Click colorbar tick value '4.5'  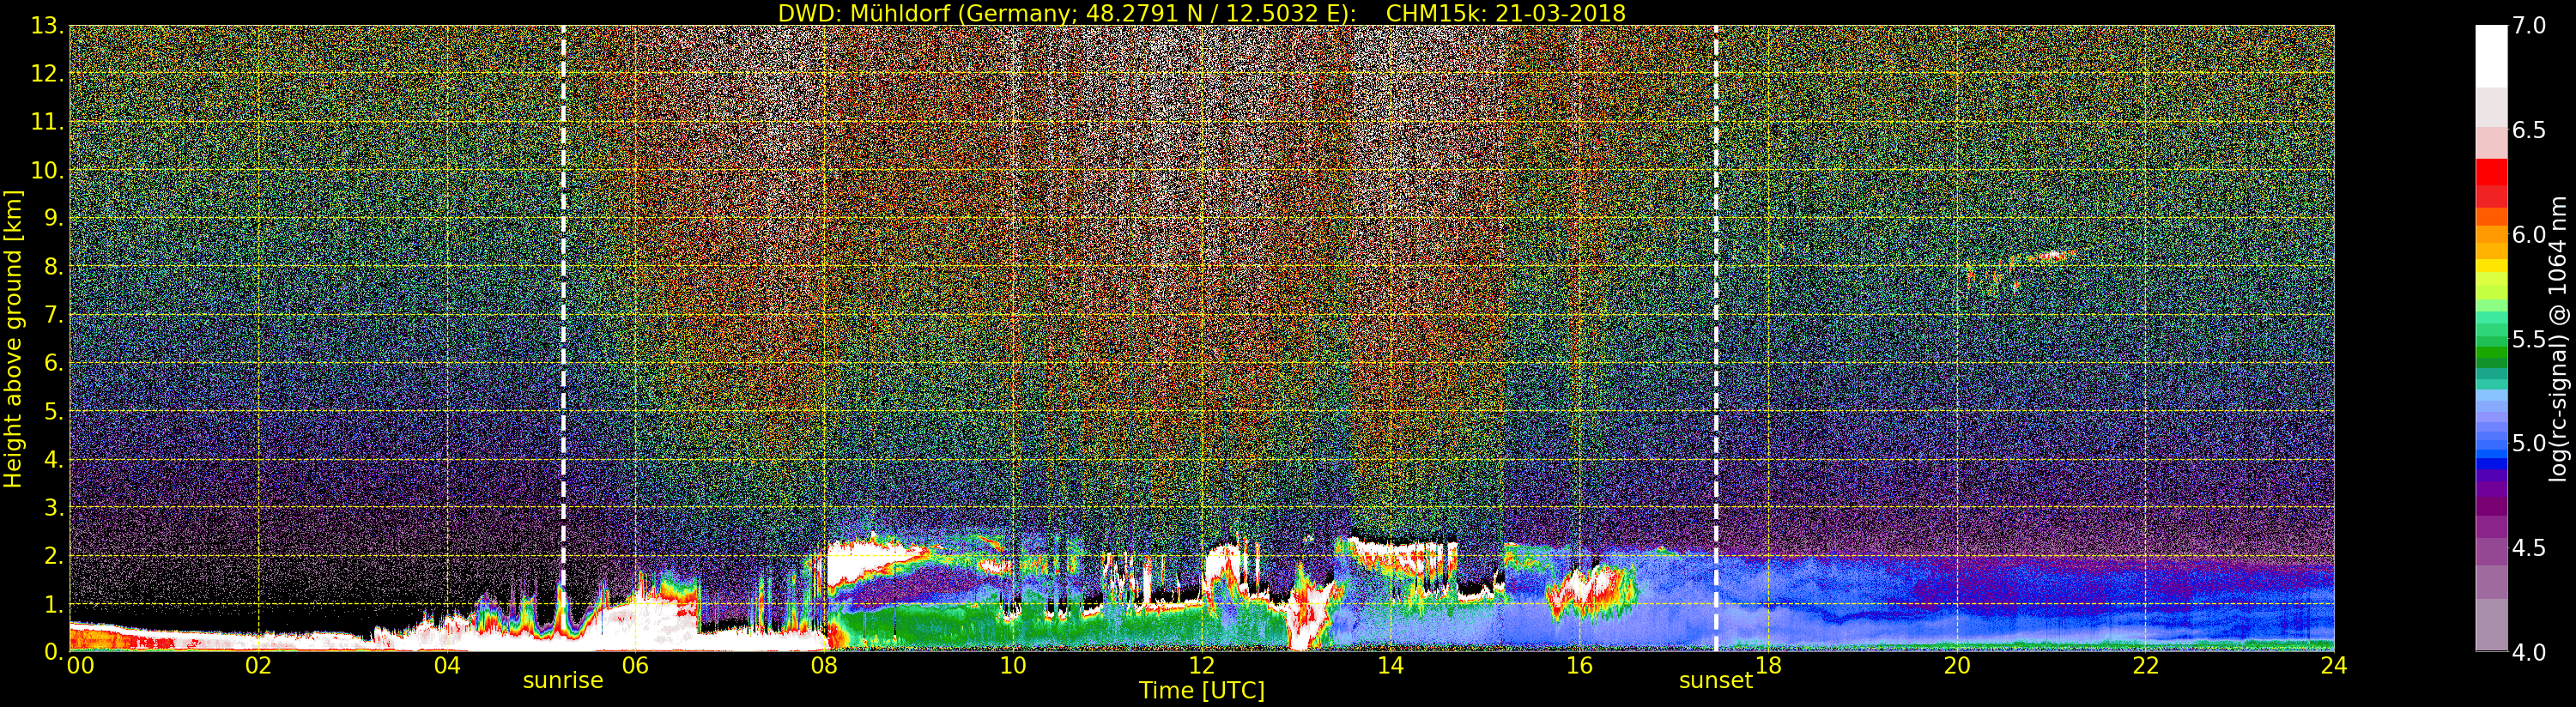point(2529,547)
